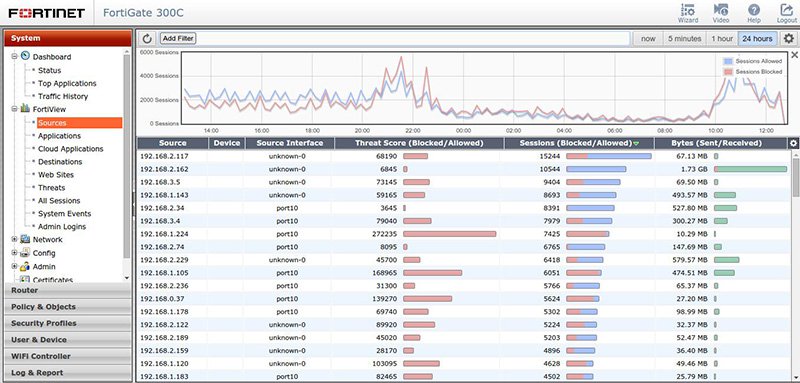Expand the Admin tree node

coord(14,266)
